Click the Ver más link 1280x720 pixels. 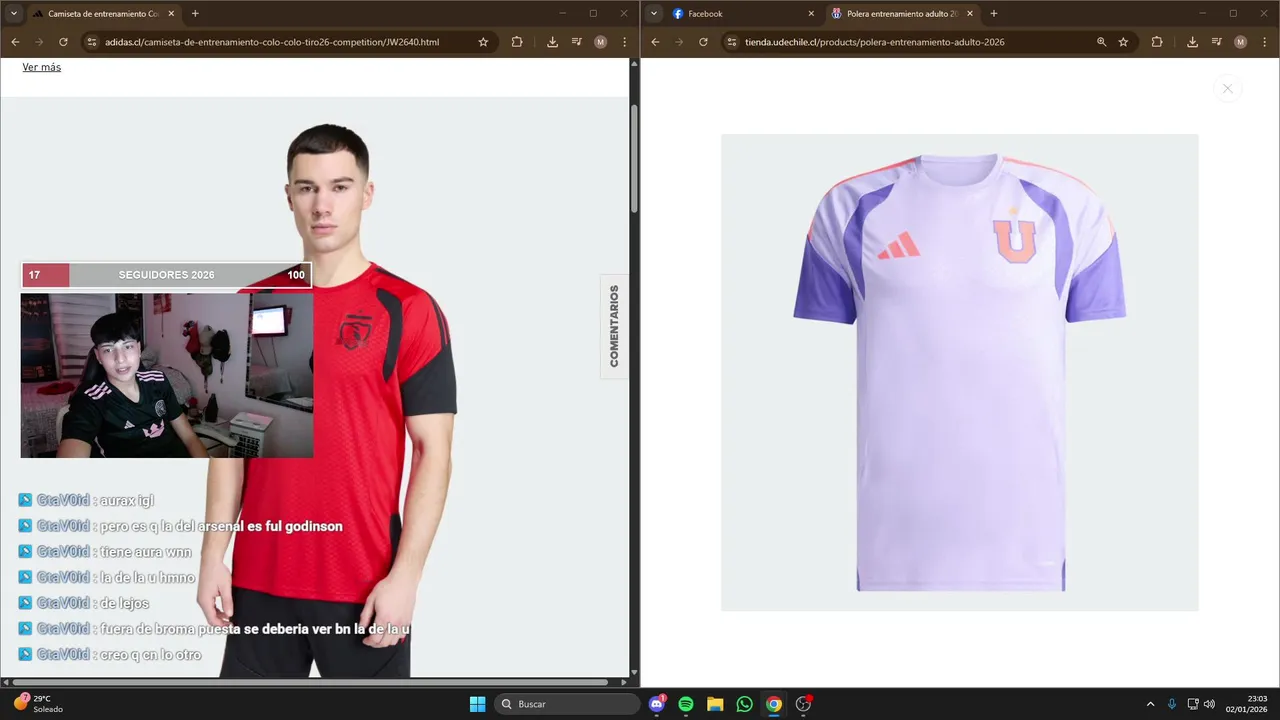tap(42, 67)
